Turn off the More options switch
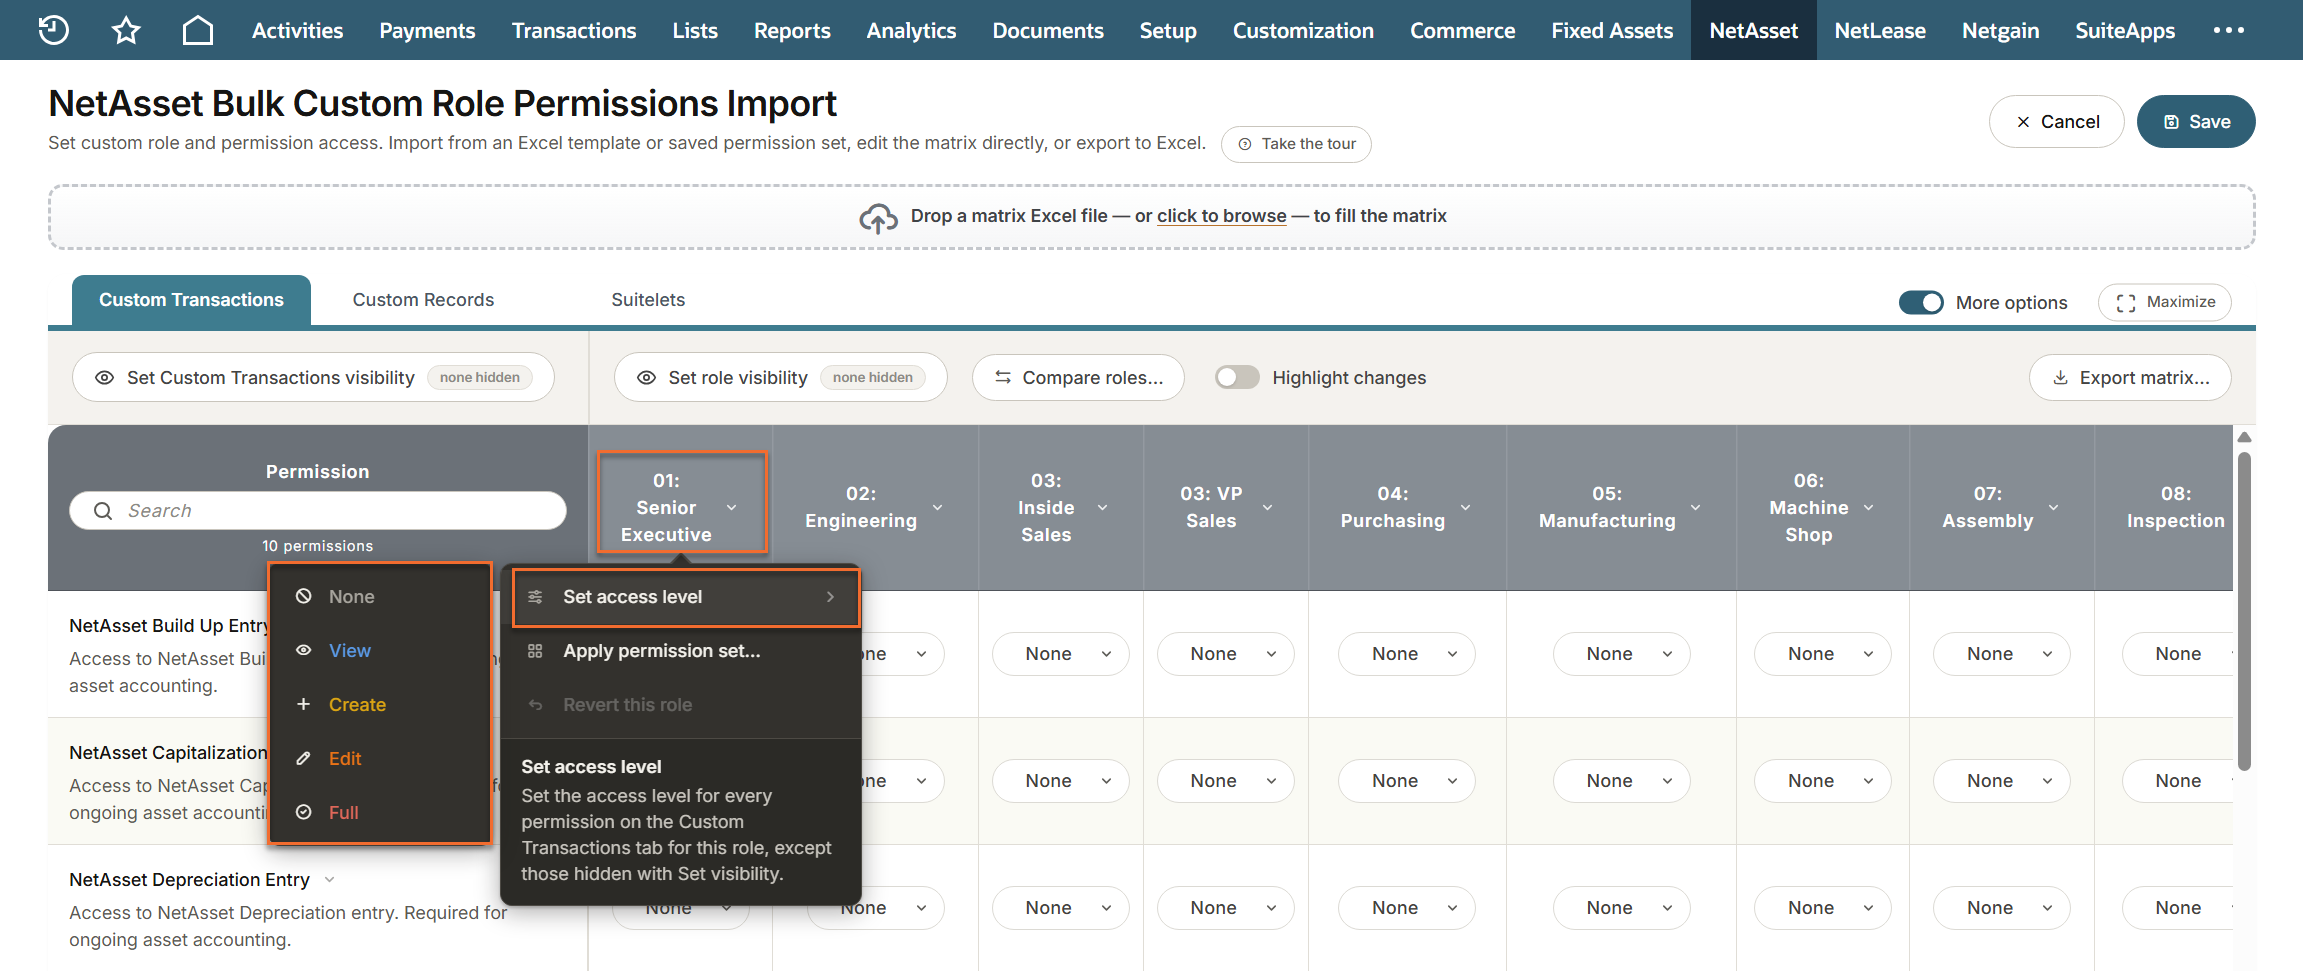The height and width of the screenshot is (971, 2303). [x=1921, y=302]
